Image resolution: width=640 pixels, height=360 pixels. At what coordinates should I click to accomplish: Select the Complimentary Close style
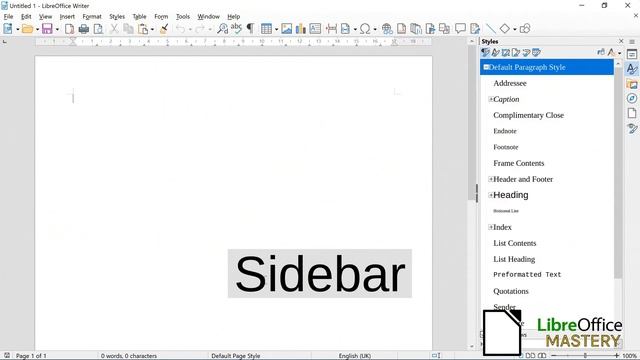pos(528,115)
